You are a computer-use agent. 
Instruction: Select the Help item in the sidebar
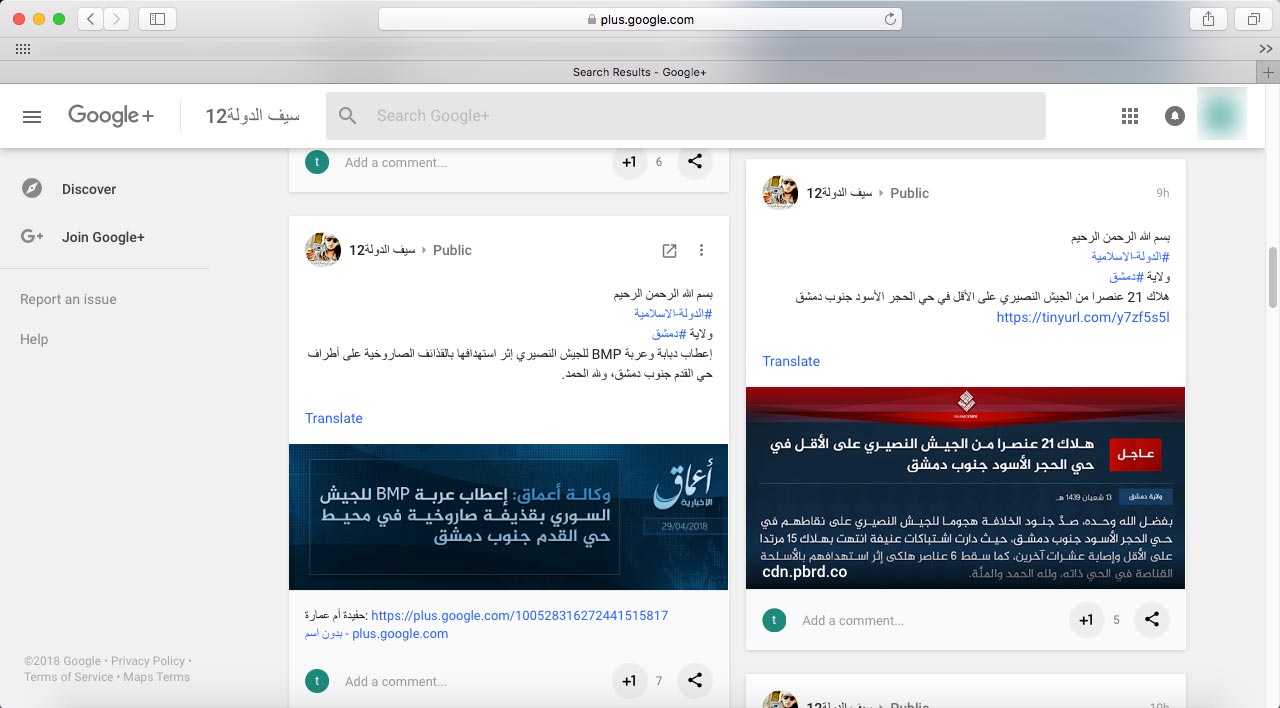(x=34, y=339)
